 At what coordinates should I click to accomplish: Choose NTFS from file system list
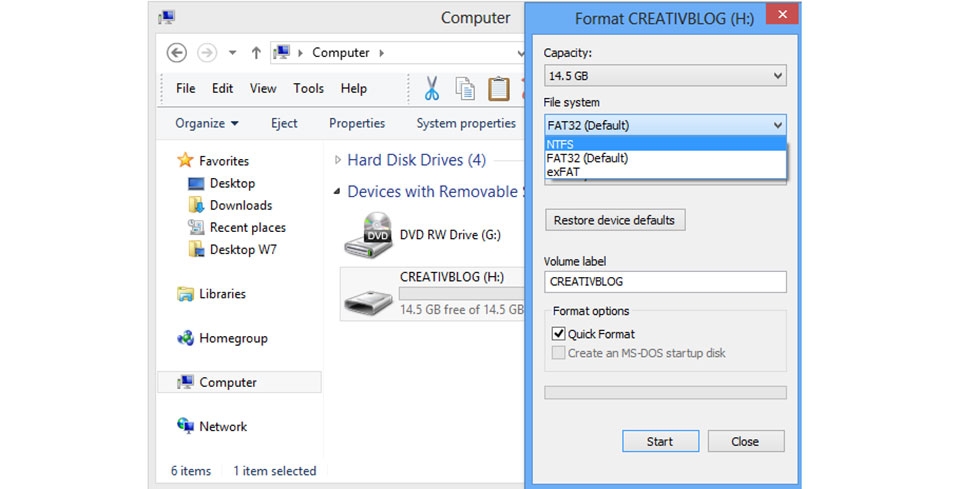tap(665, 144)
